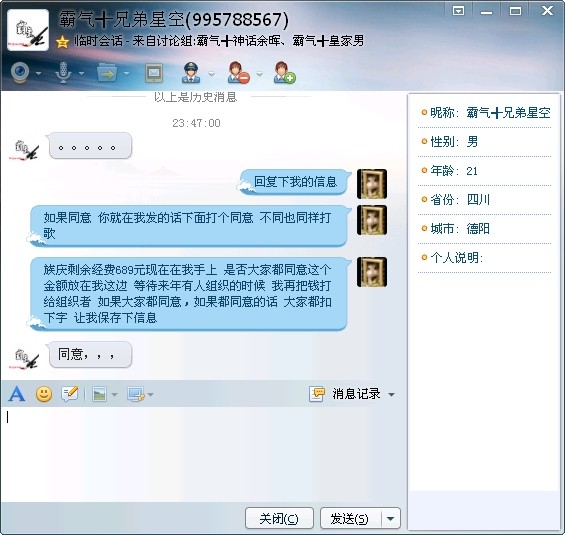Toggle the font formatting toolbar

[x=17, y=394]
